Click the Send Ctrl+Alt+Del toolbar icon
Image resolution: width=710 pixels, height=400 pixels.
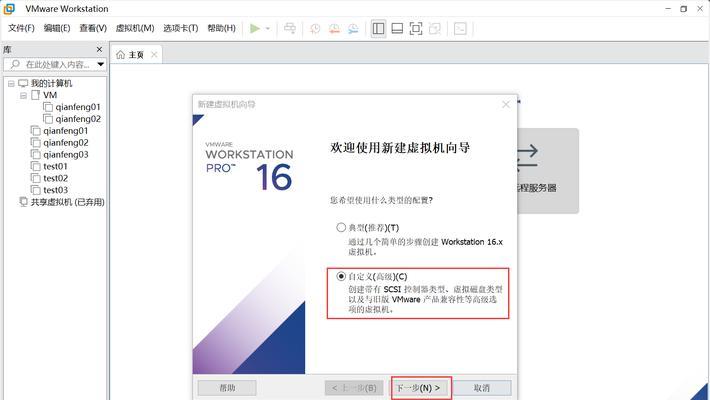[290, 29]
